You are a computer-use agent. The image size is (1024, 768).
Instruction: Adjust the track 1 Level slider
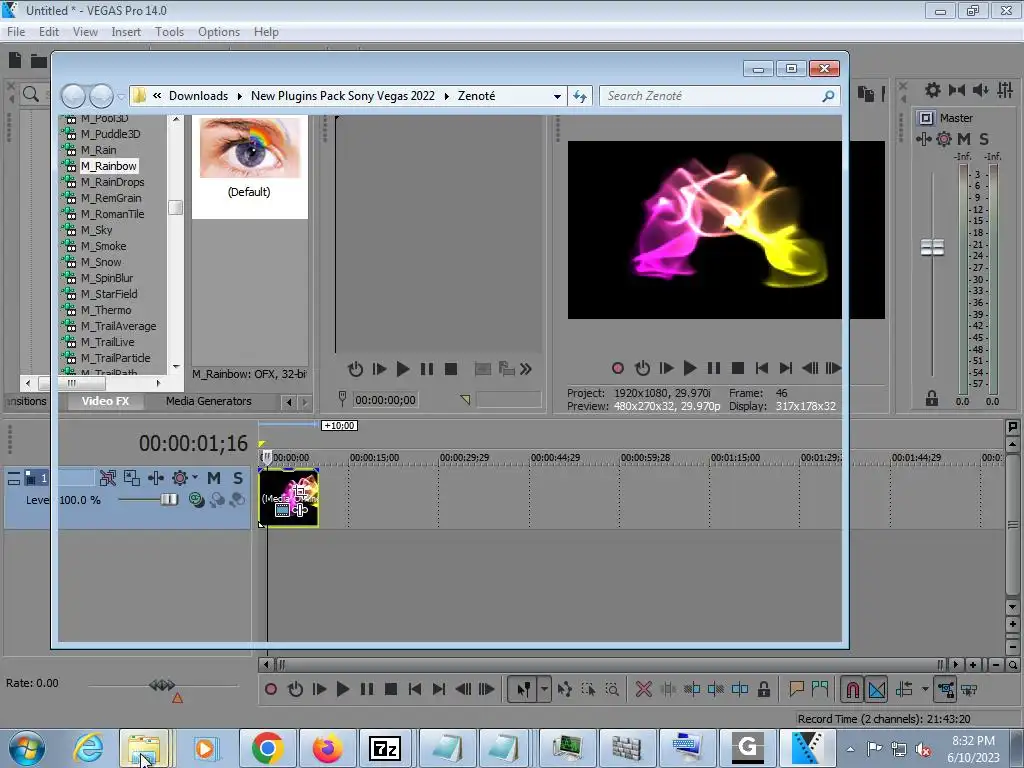pos(169,500)
